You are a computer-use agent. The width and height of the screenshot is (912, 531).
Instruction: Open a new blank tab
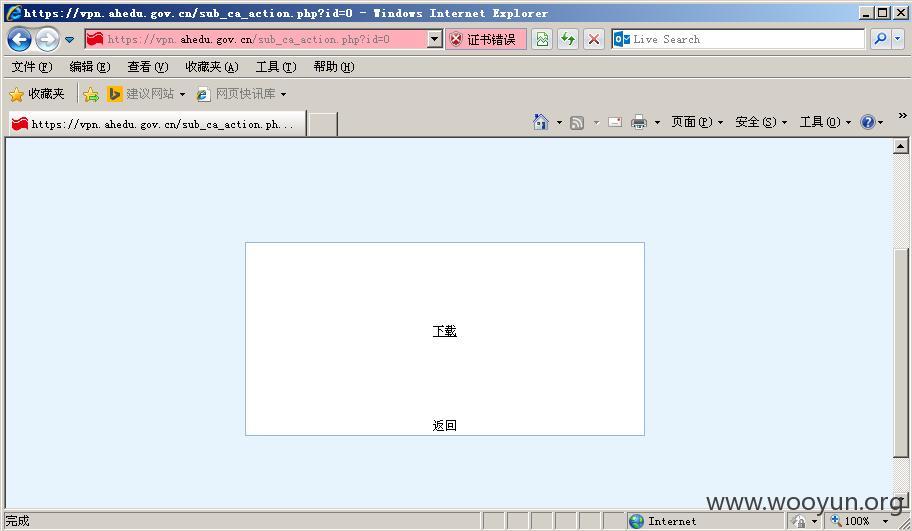[x=322, y=125]
